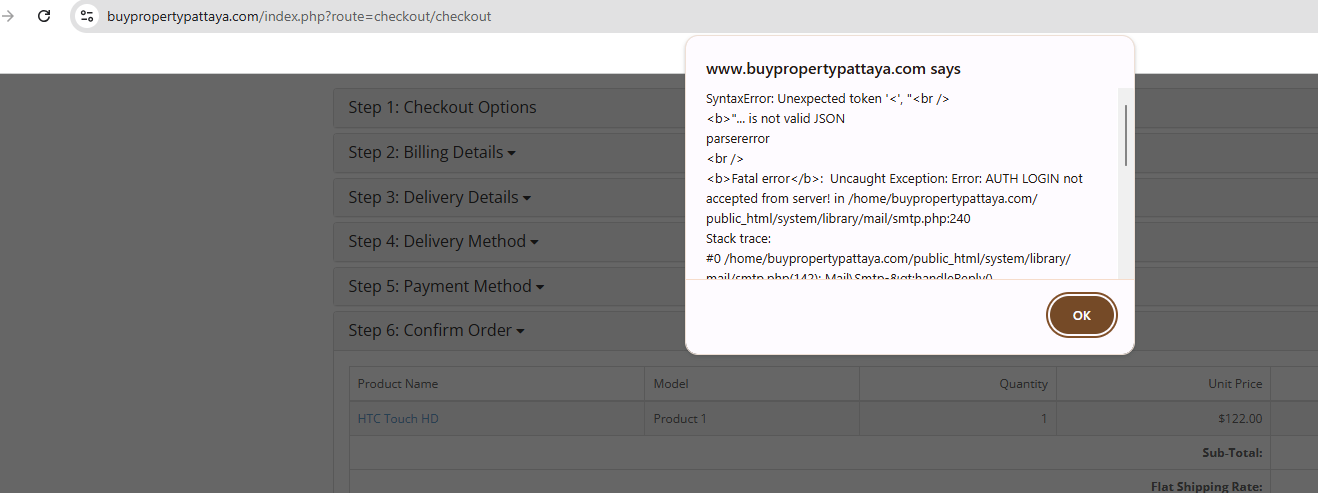Screen dimensions: 1318x493
Task: Open Step 1: Checkout Options panel
Action: point(442,108)
